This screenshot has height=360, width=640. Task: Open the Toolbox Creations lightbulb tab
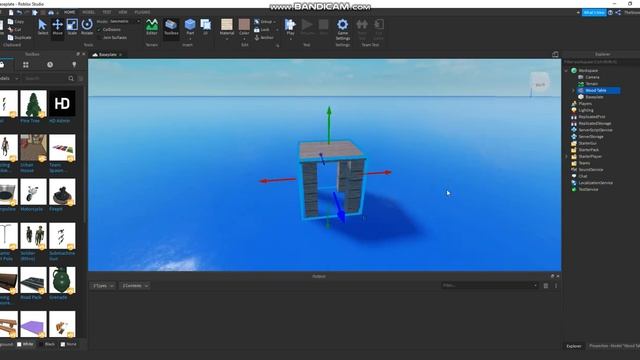[x=74, y=65]
